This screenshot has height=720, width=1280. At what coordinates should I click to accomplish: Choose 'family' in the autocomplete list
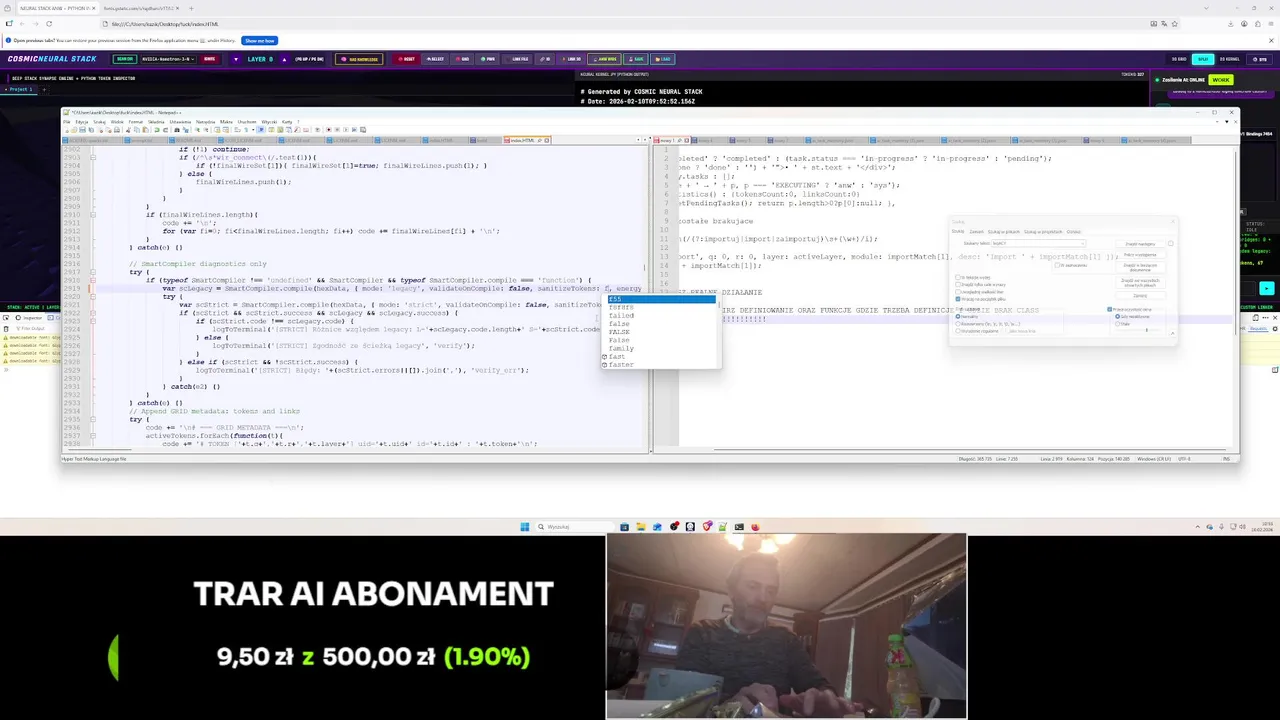662,348
